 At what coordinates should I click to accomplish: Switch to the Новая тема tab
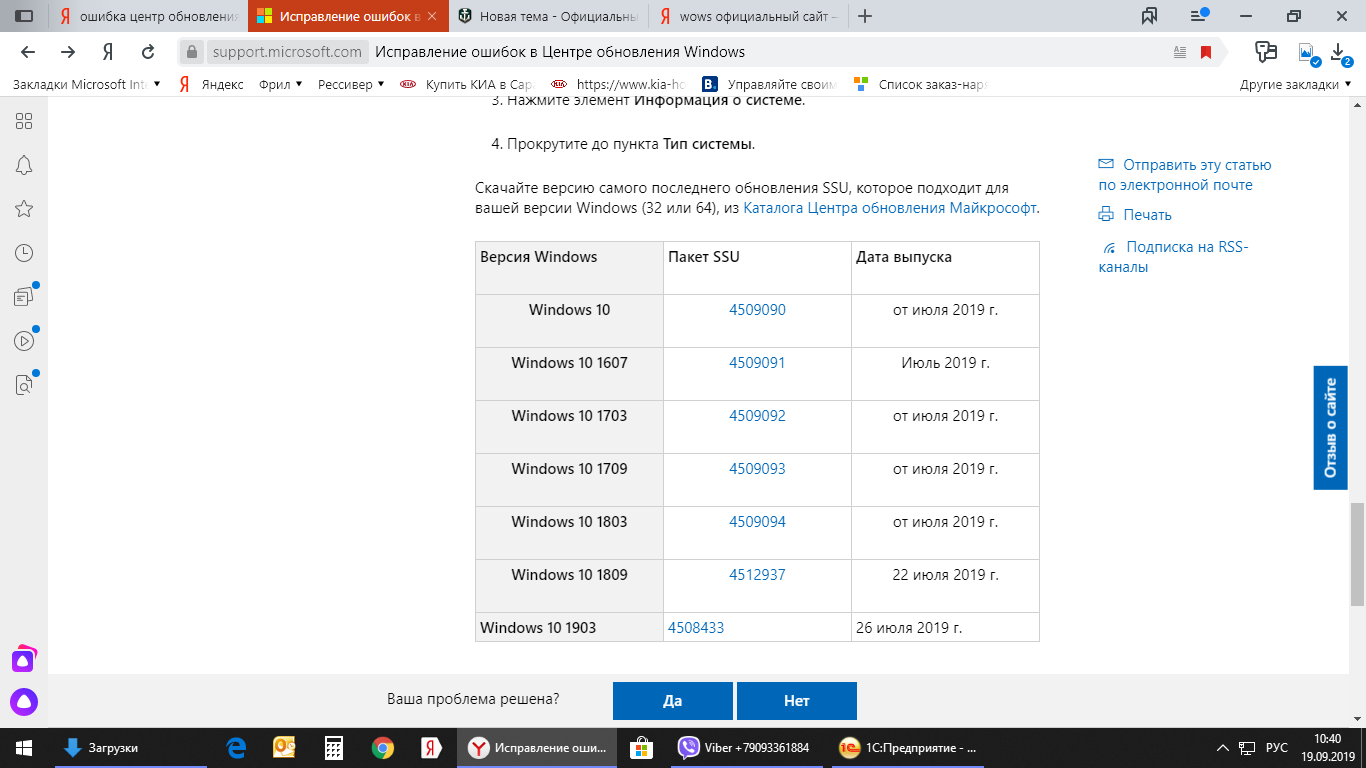click(x=548, y=17)
